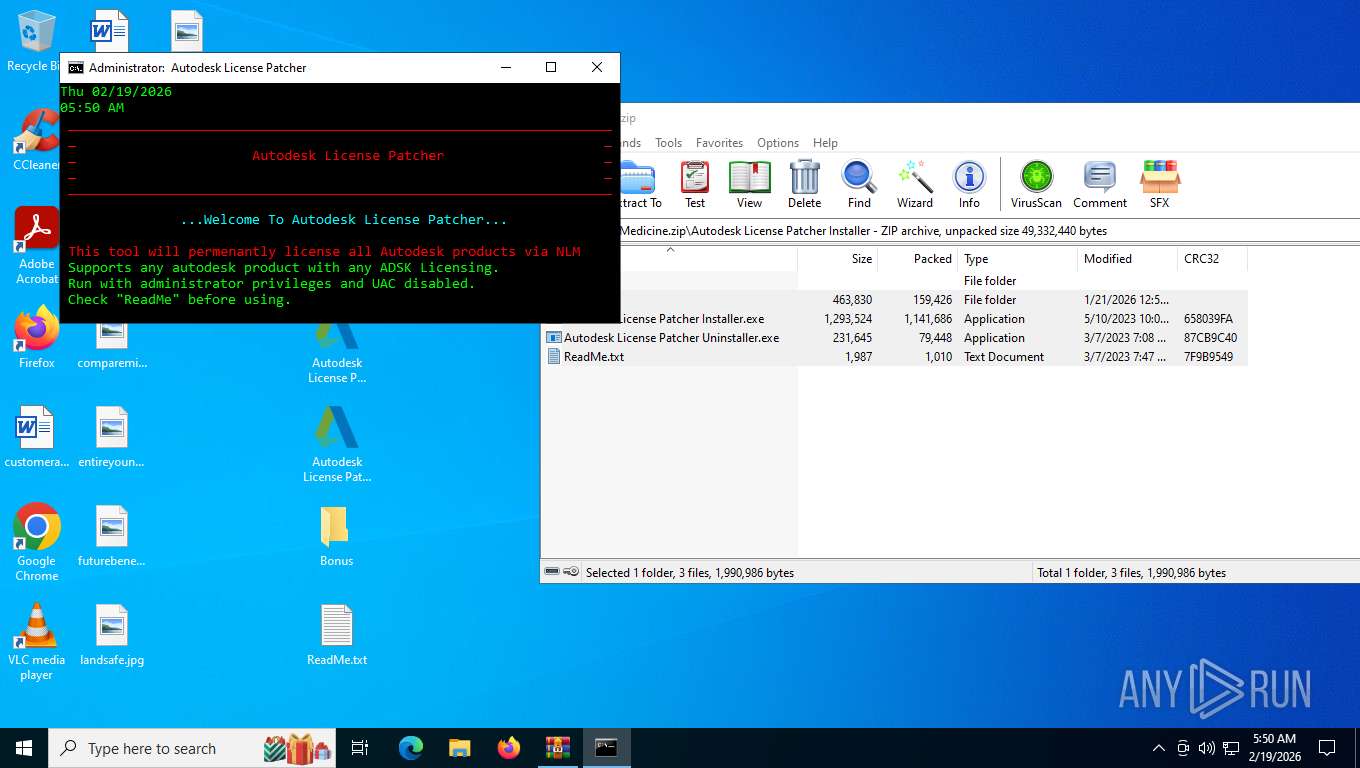Click the 3/7/2023 7:47 modified date cell
The height and width of the screenshot is (768, 1360).
1125,357
